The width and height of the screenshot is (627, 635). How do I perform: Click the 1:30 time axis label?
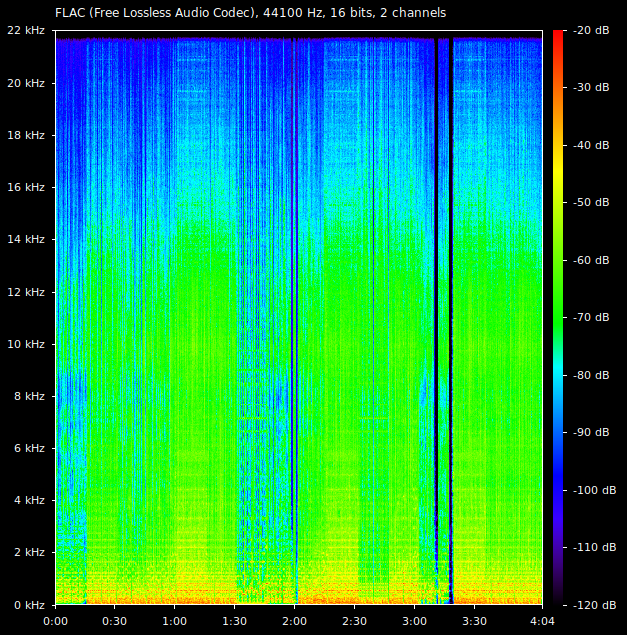[x=235, y=621]
